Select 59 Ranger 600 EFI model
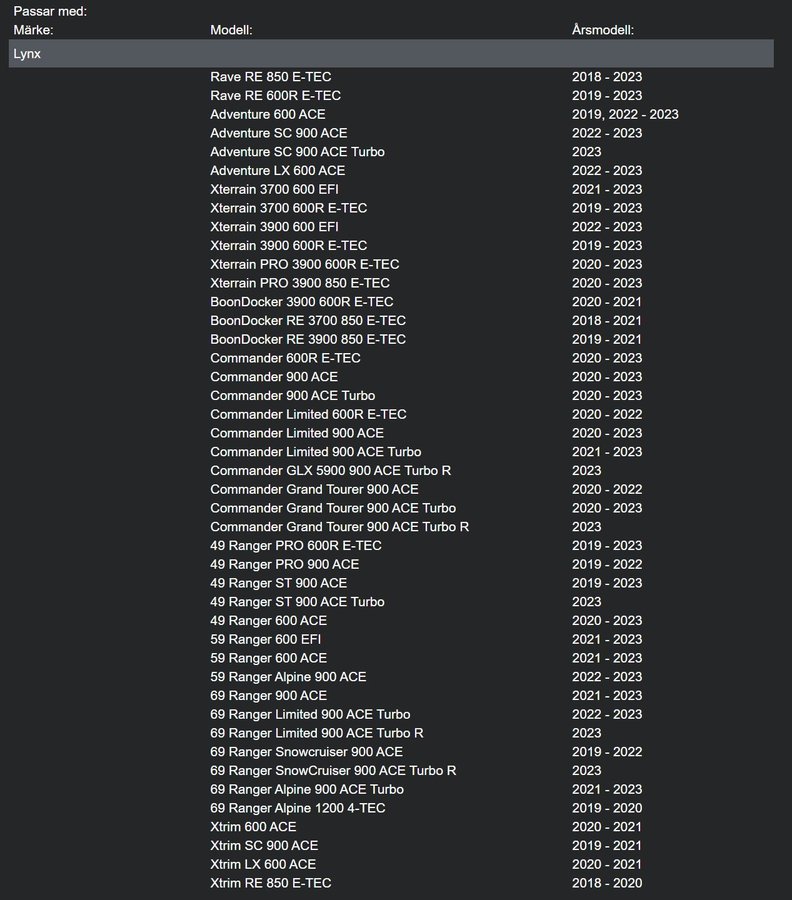The image size is (792, 900). point(265,639)
